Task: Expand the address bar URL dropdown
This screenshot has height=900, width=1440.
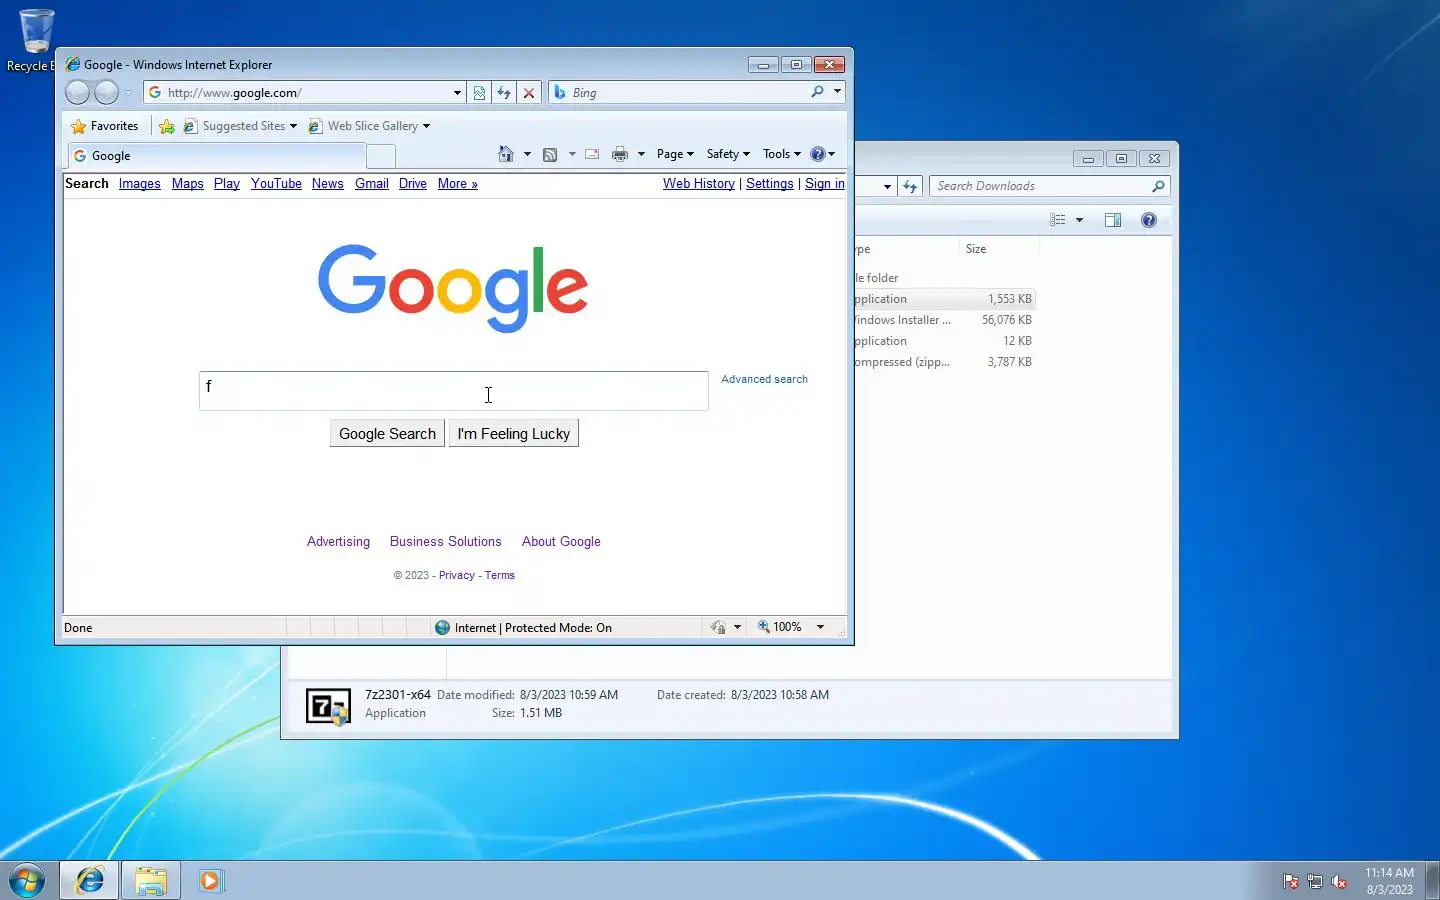Action: click(457, 93)
